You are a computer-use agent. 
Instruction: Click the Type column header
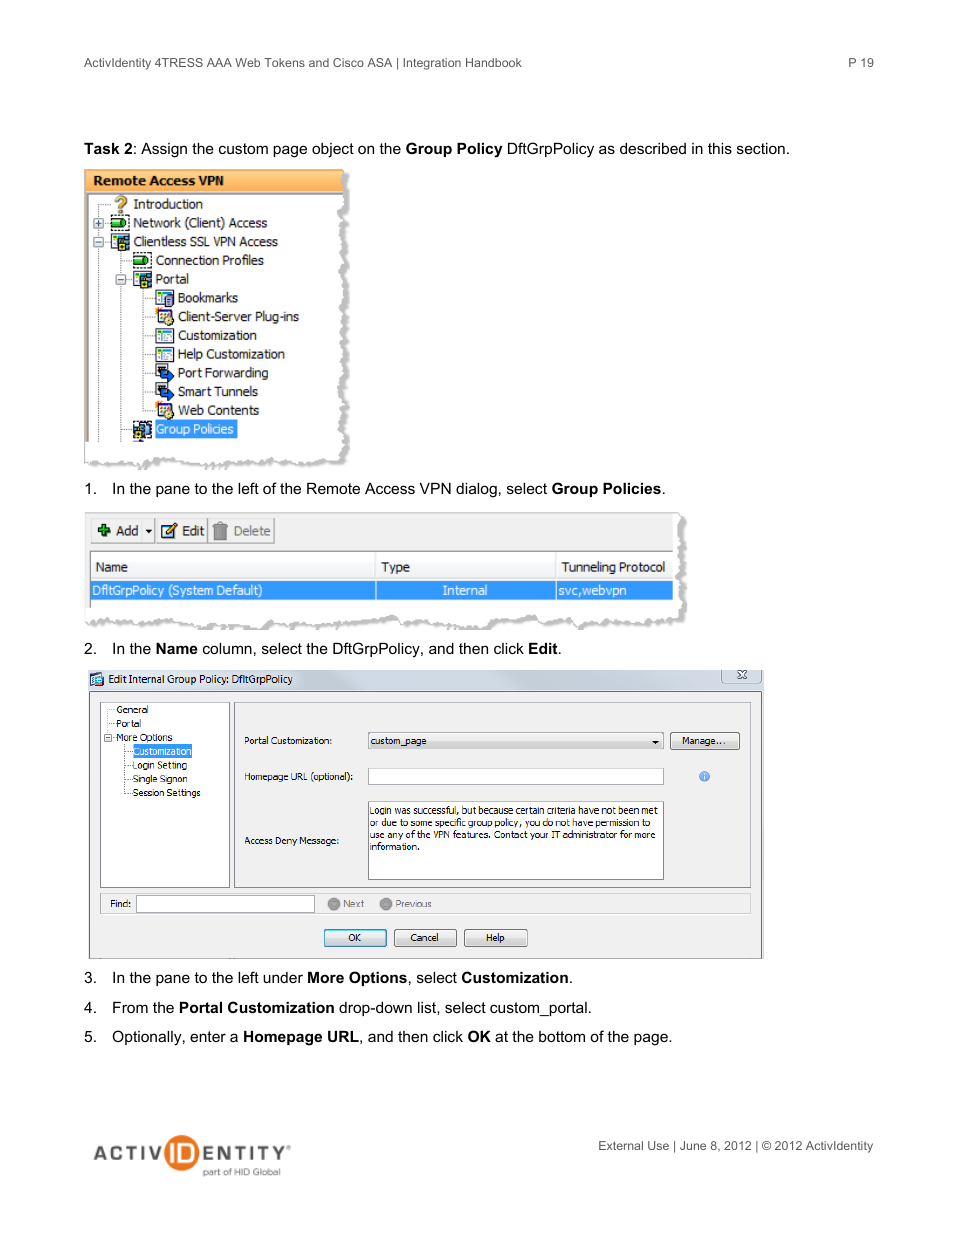tap(465, 567)
